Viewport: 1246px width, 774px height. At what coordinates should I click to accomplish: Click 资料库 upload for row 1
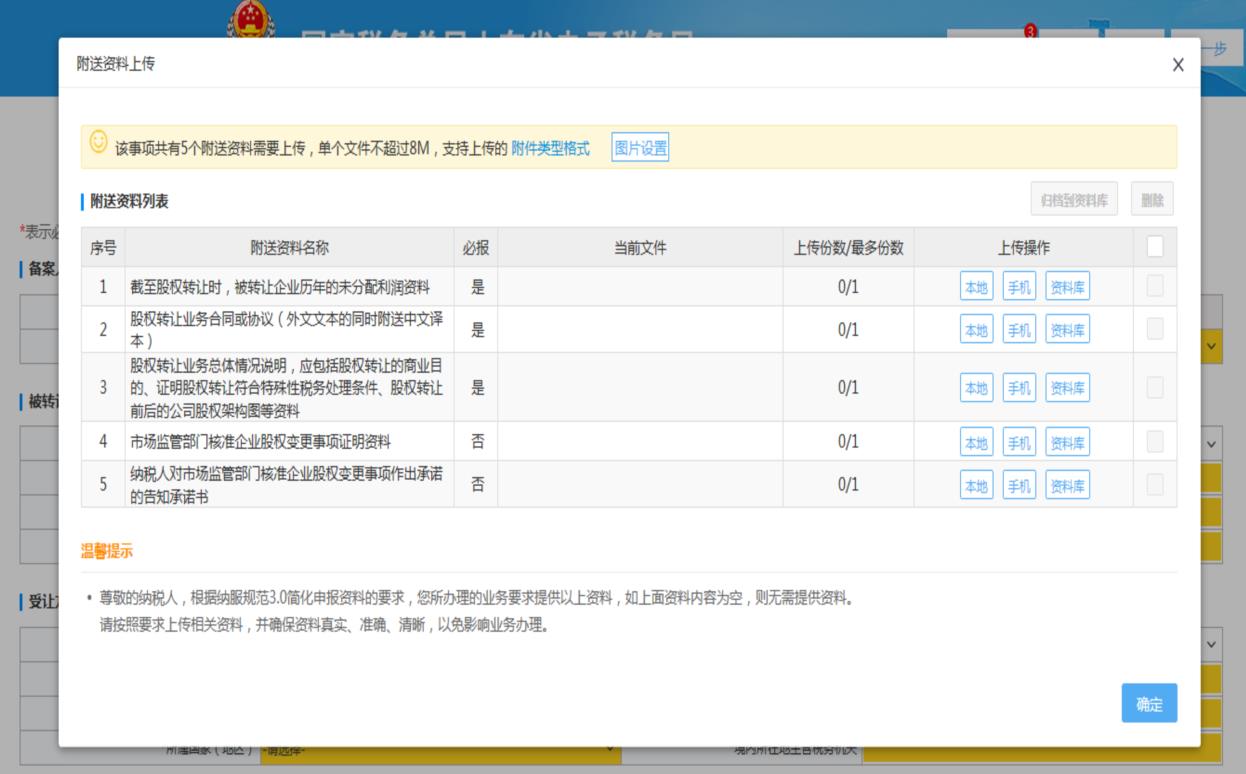1067,288
